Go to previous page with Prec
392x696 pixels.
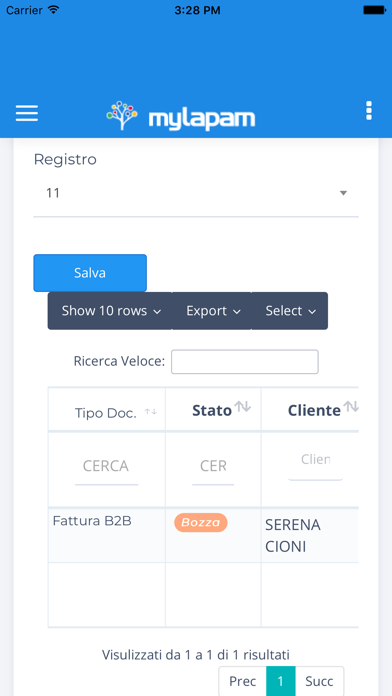[242, 681]
